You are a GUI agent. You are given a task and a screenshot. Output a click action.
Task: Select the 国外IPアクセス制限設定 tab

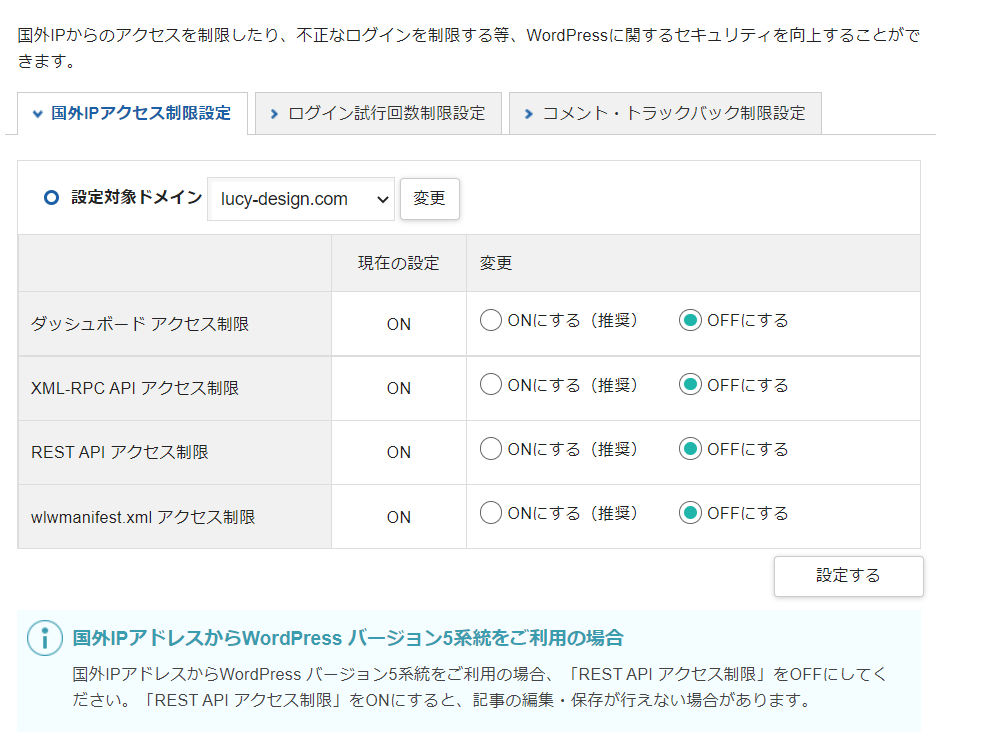click(141, 114)
